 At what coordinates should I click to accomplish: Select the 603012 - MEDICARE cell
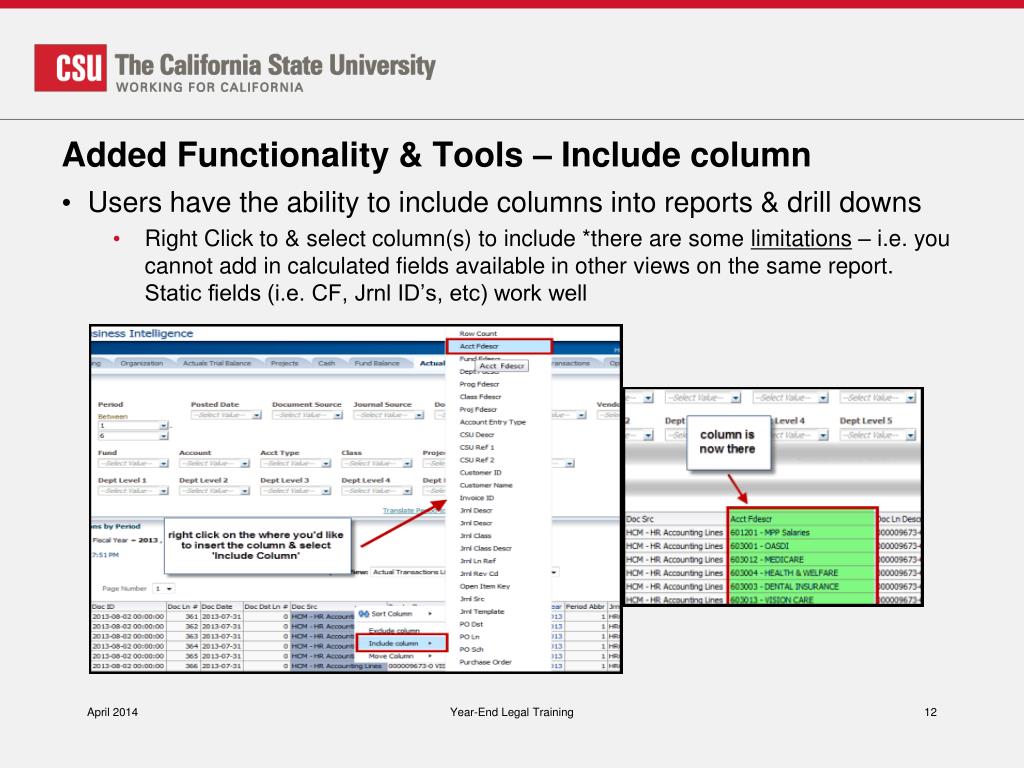[x=802, y=560]
